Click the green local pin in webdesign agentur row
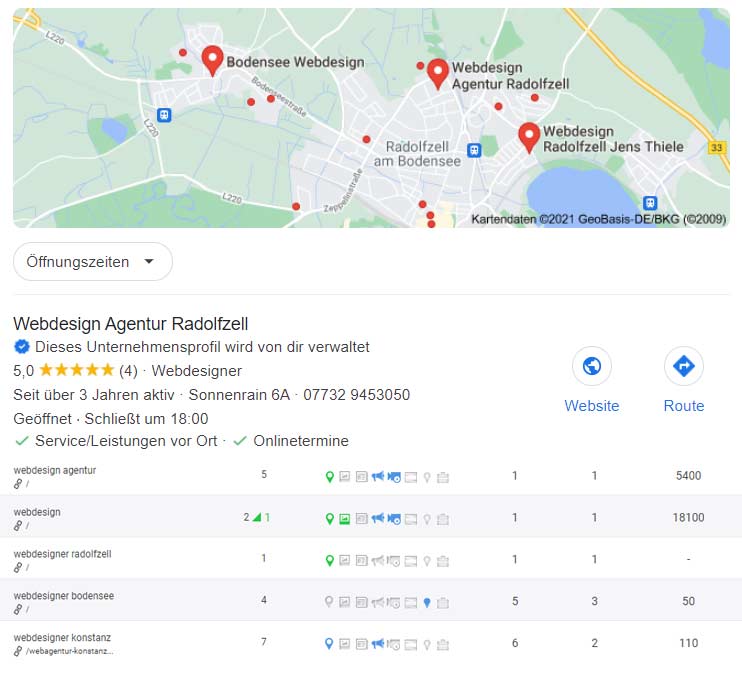 330,477
